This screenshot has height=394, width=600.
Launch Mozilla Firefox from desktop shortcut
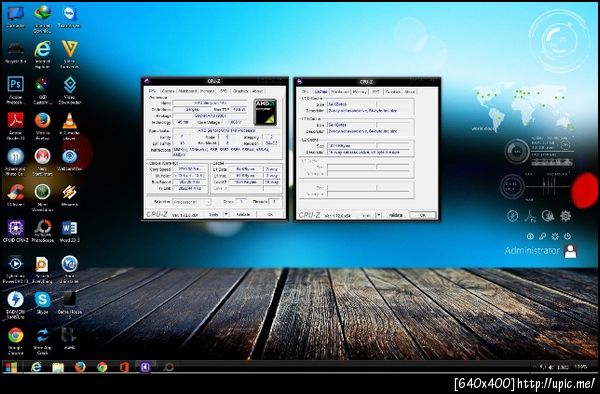42,126
